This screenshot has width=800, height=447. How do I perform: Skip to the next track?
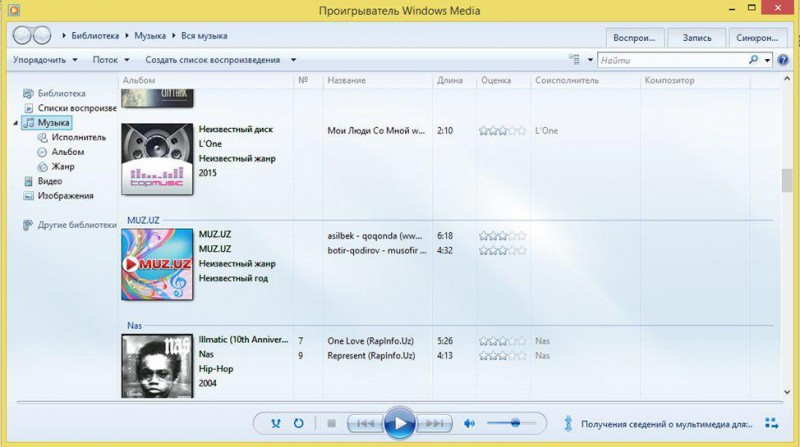click(x=434, y=423)
